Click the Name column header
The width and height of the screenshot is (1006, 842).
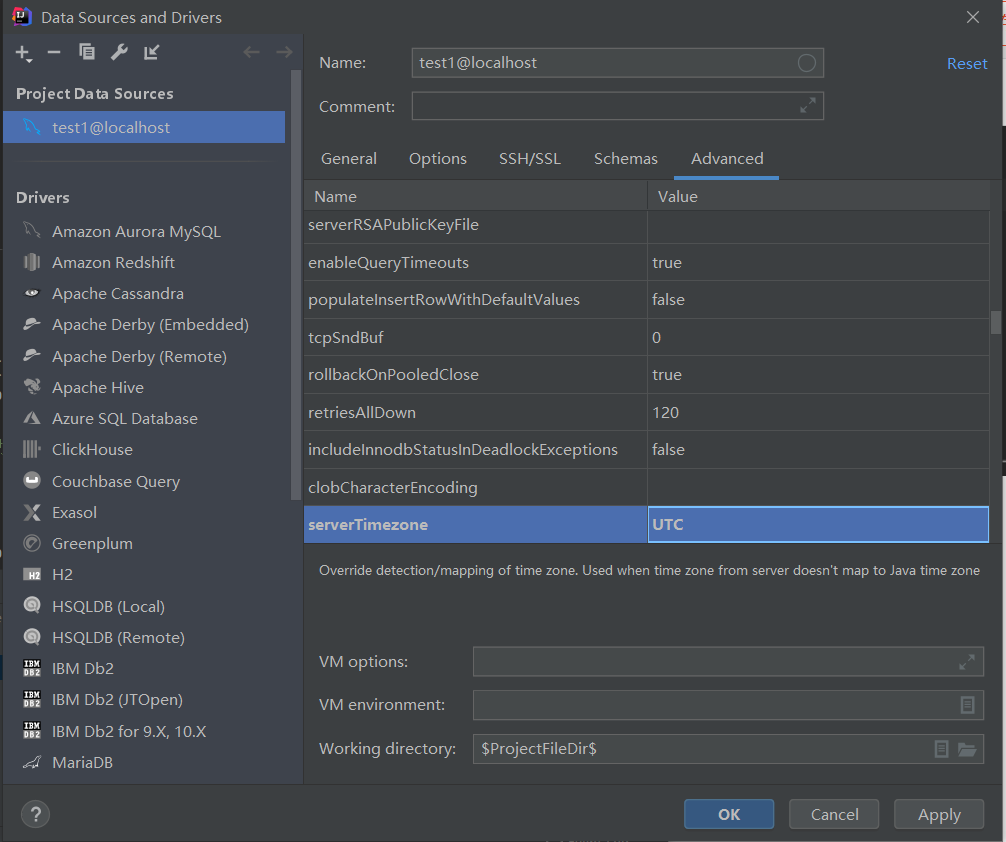click(475, 196)
